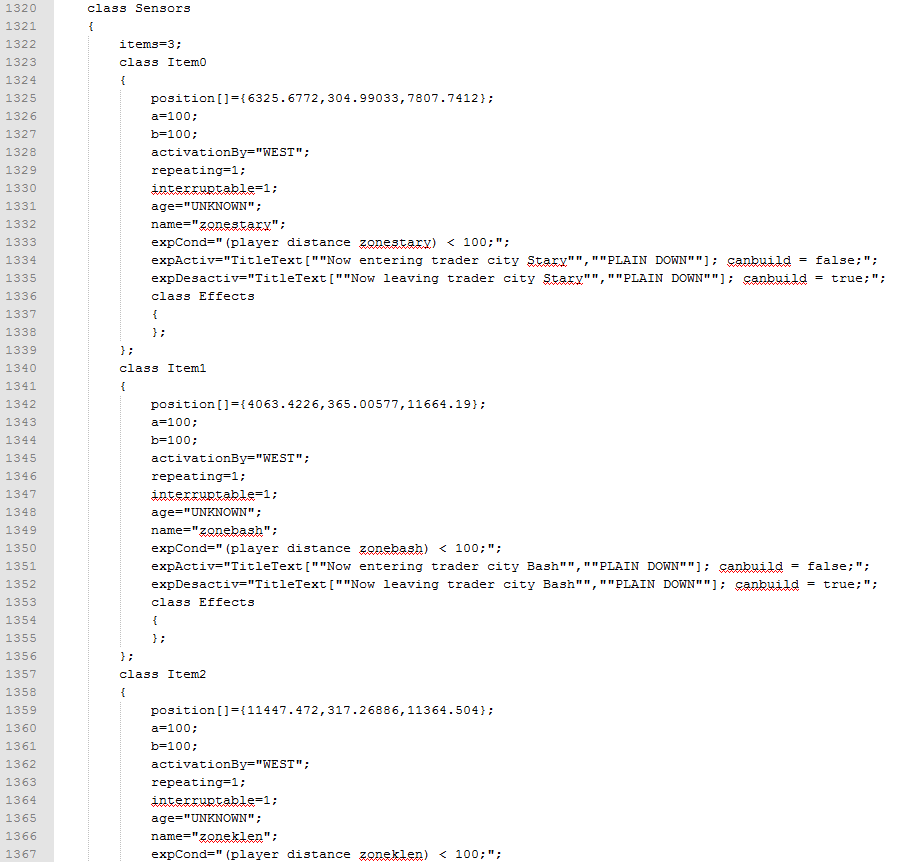Screen dimensions: 905x862
Task: Click the name="zonestary" line
Action: [218, 225]
